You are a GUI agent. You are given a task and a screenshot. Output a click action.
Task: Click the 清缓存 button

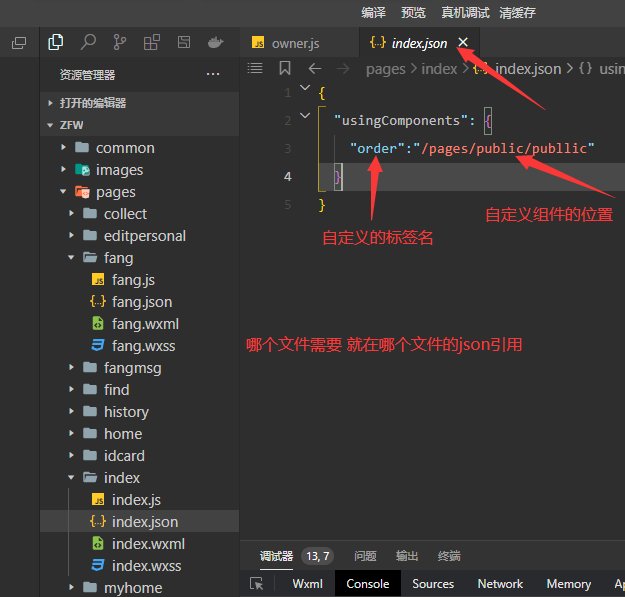[x=517, y=12]
